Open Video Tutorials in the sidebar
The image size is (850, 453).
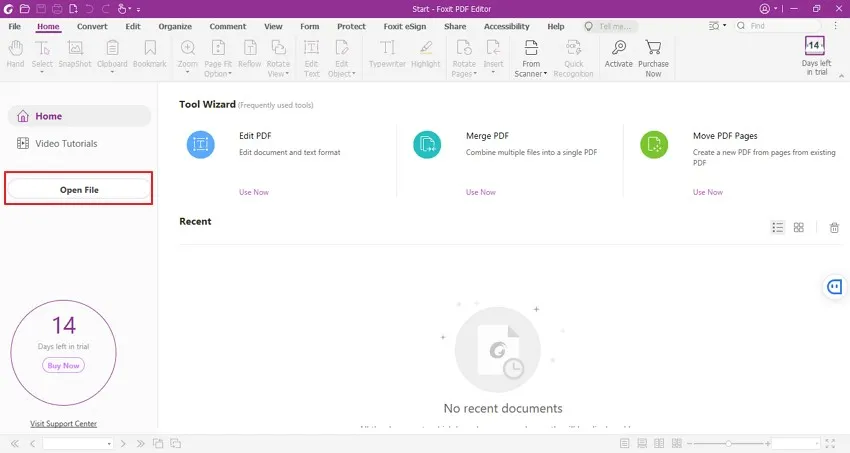tap(57, 144)
